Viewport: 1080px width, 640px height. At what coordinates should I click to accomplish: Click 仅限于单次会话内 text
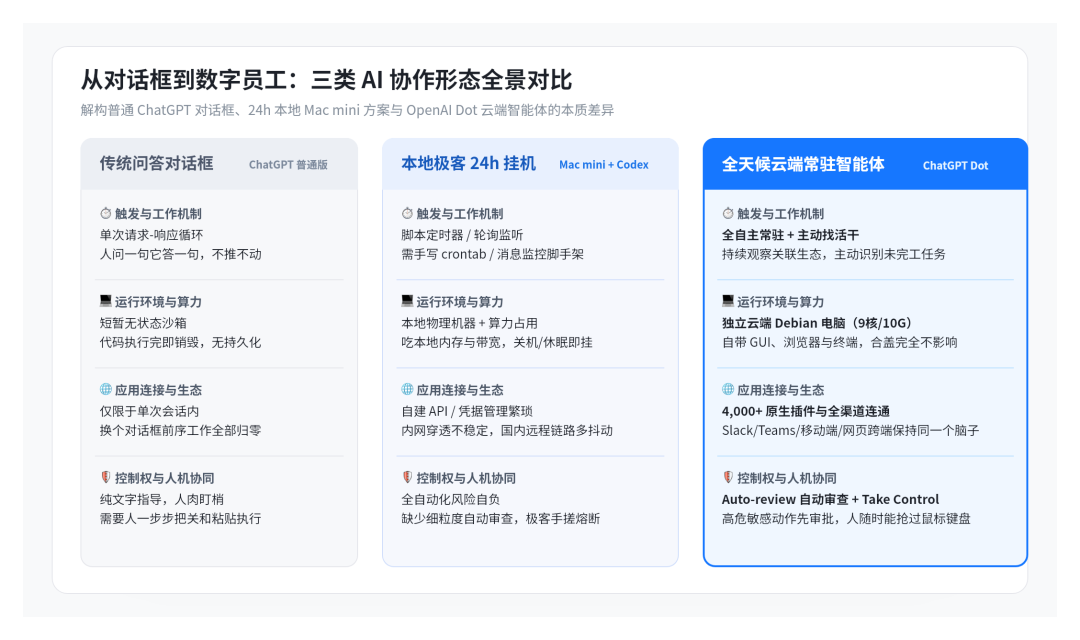[x=149, y=411]
